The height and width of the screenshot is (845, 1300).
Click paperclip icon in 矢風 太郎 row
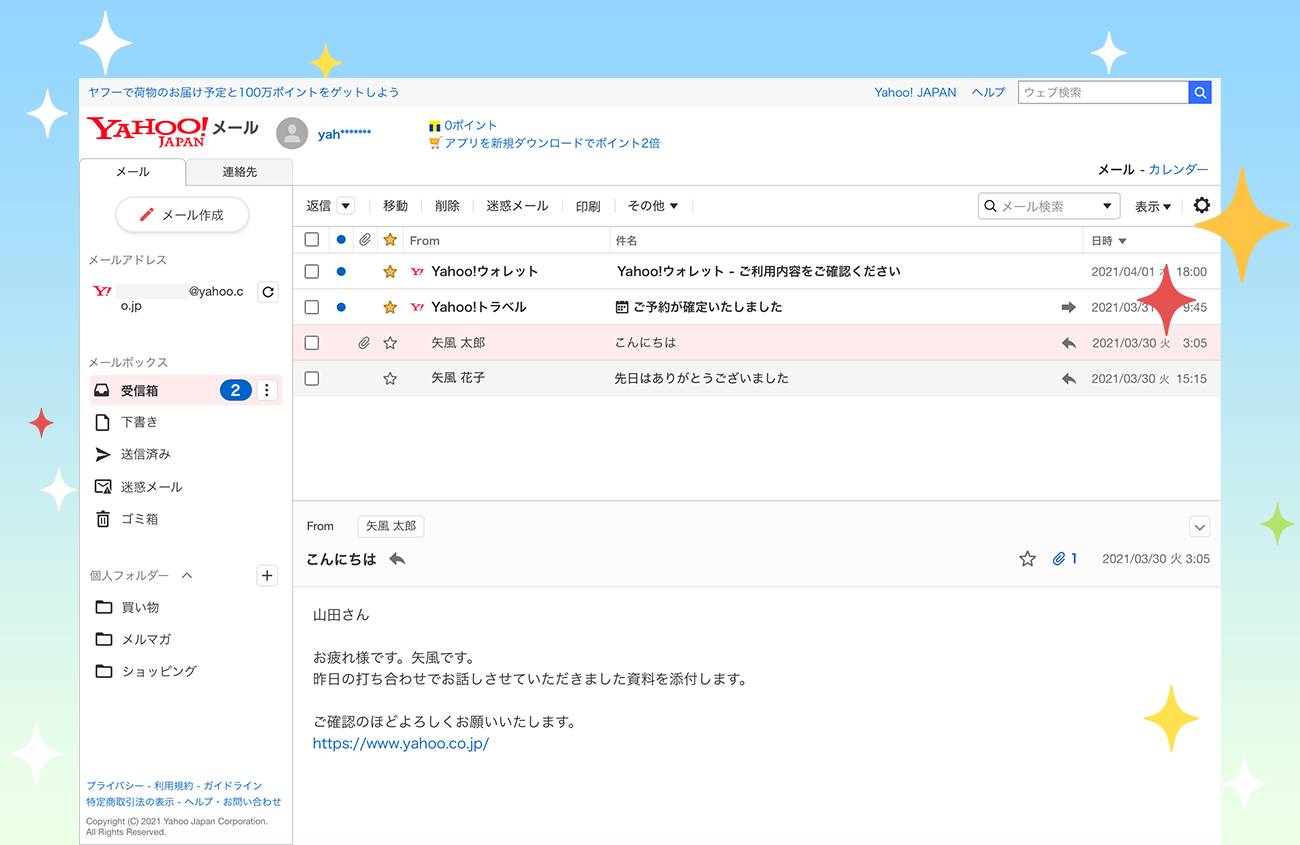(x=365, y=343)
